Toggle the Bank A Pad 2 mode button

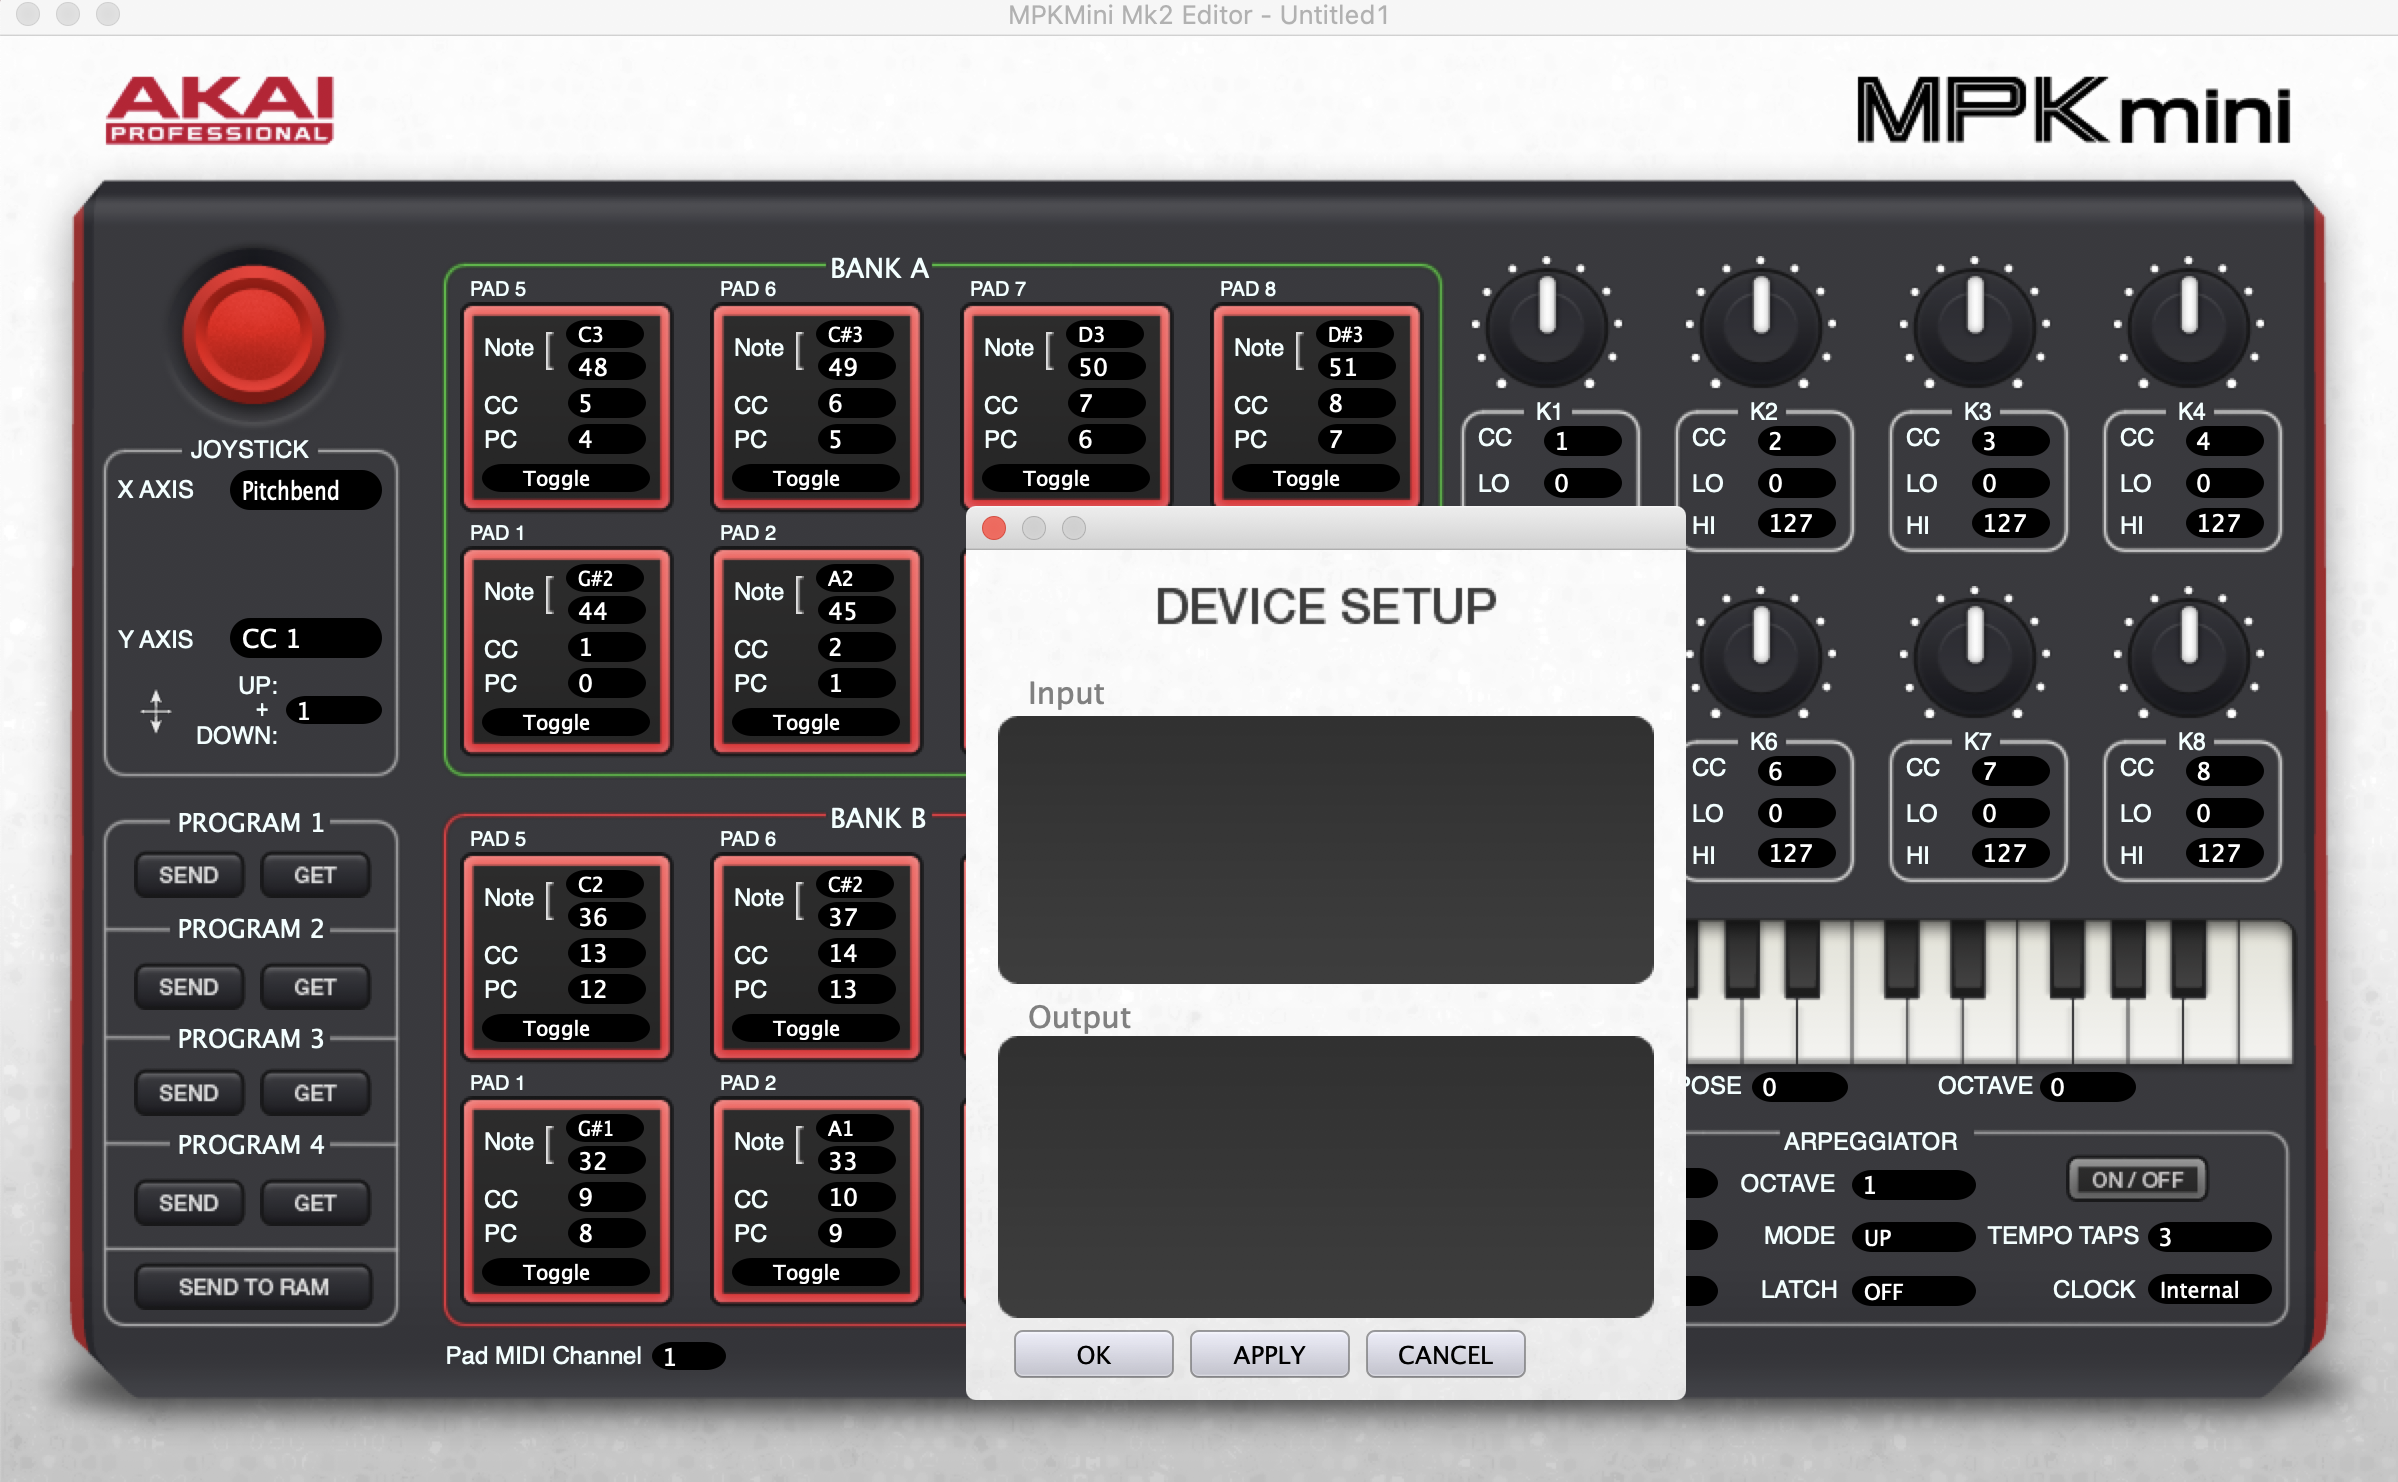[815, 723]
